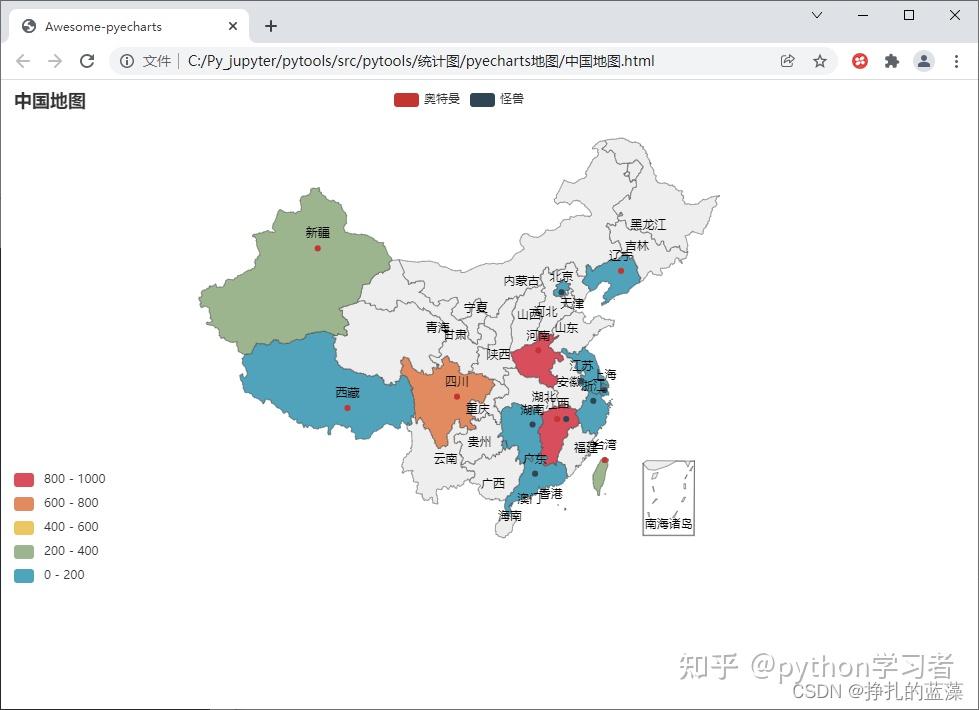
Task: Click the browser profile avatar icon
Action: tap(923, 61)
